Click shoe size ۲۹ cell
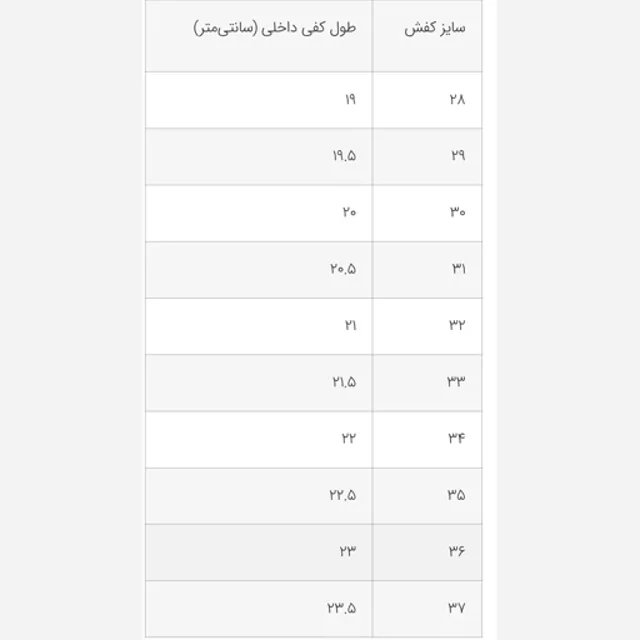 (x=427, y=157)
